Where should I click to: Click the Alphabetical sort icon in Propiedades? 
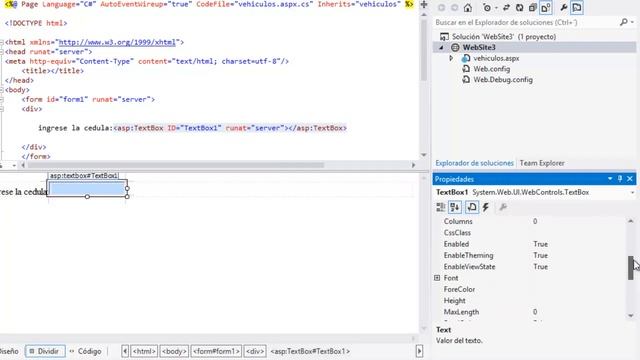455,207
